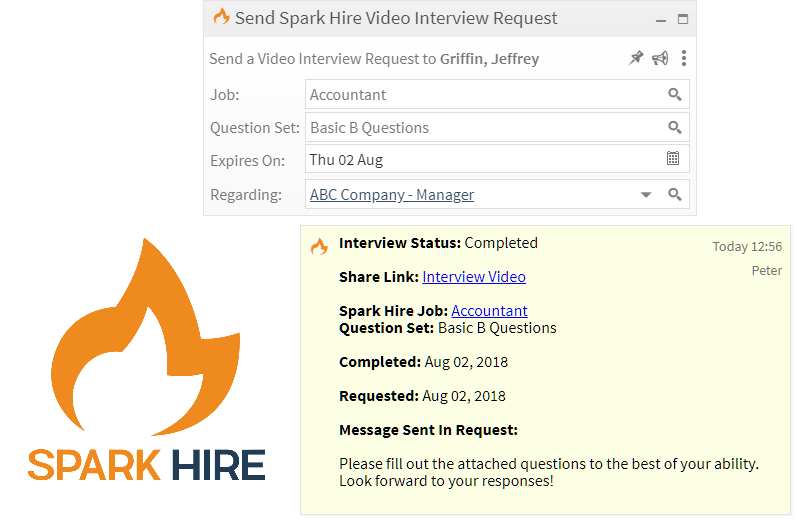Click the Interview Status: Completed text
This screenshot has height=520, width=797.
tap(438, 243)
